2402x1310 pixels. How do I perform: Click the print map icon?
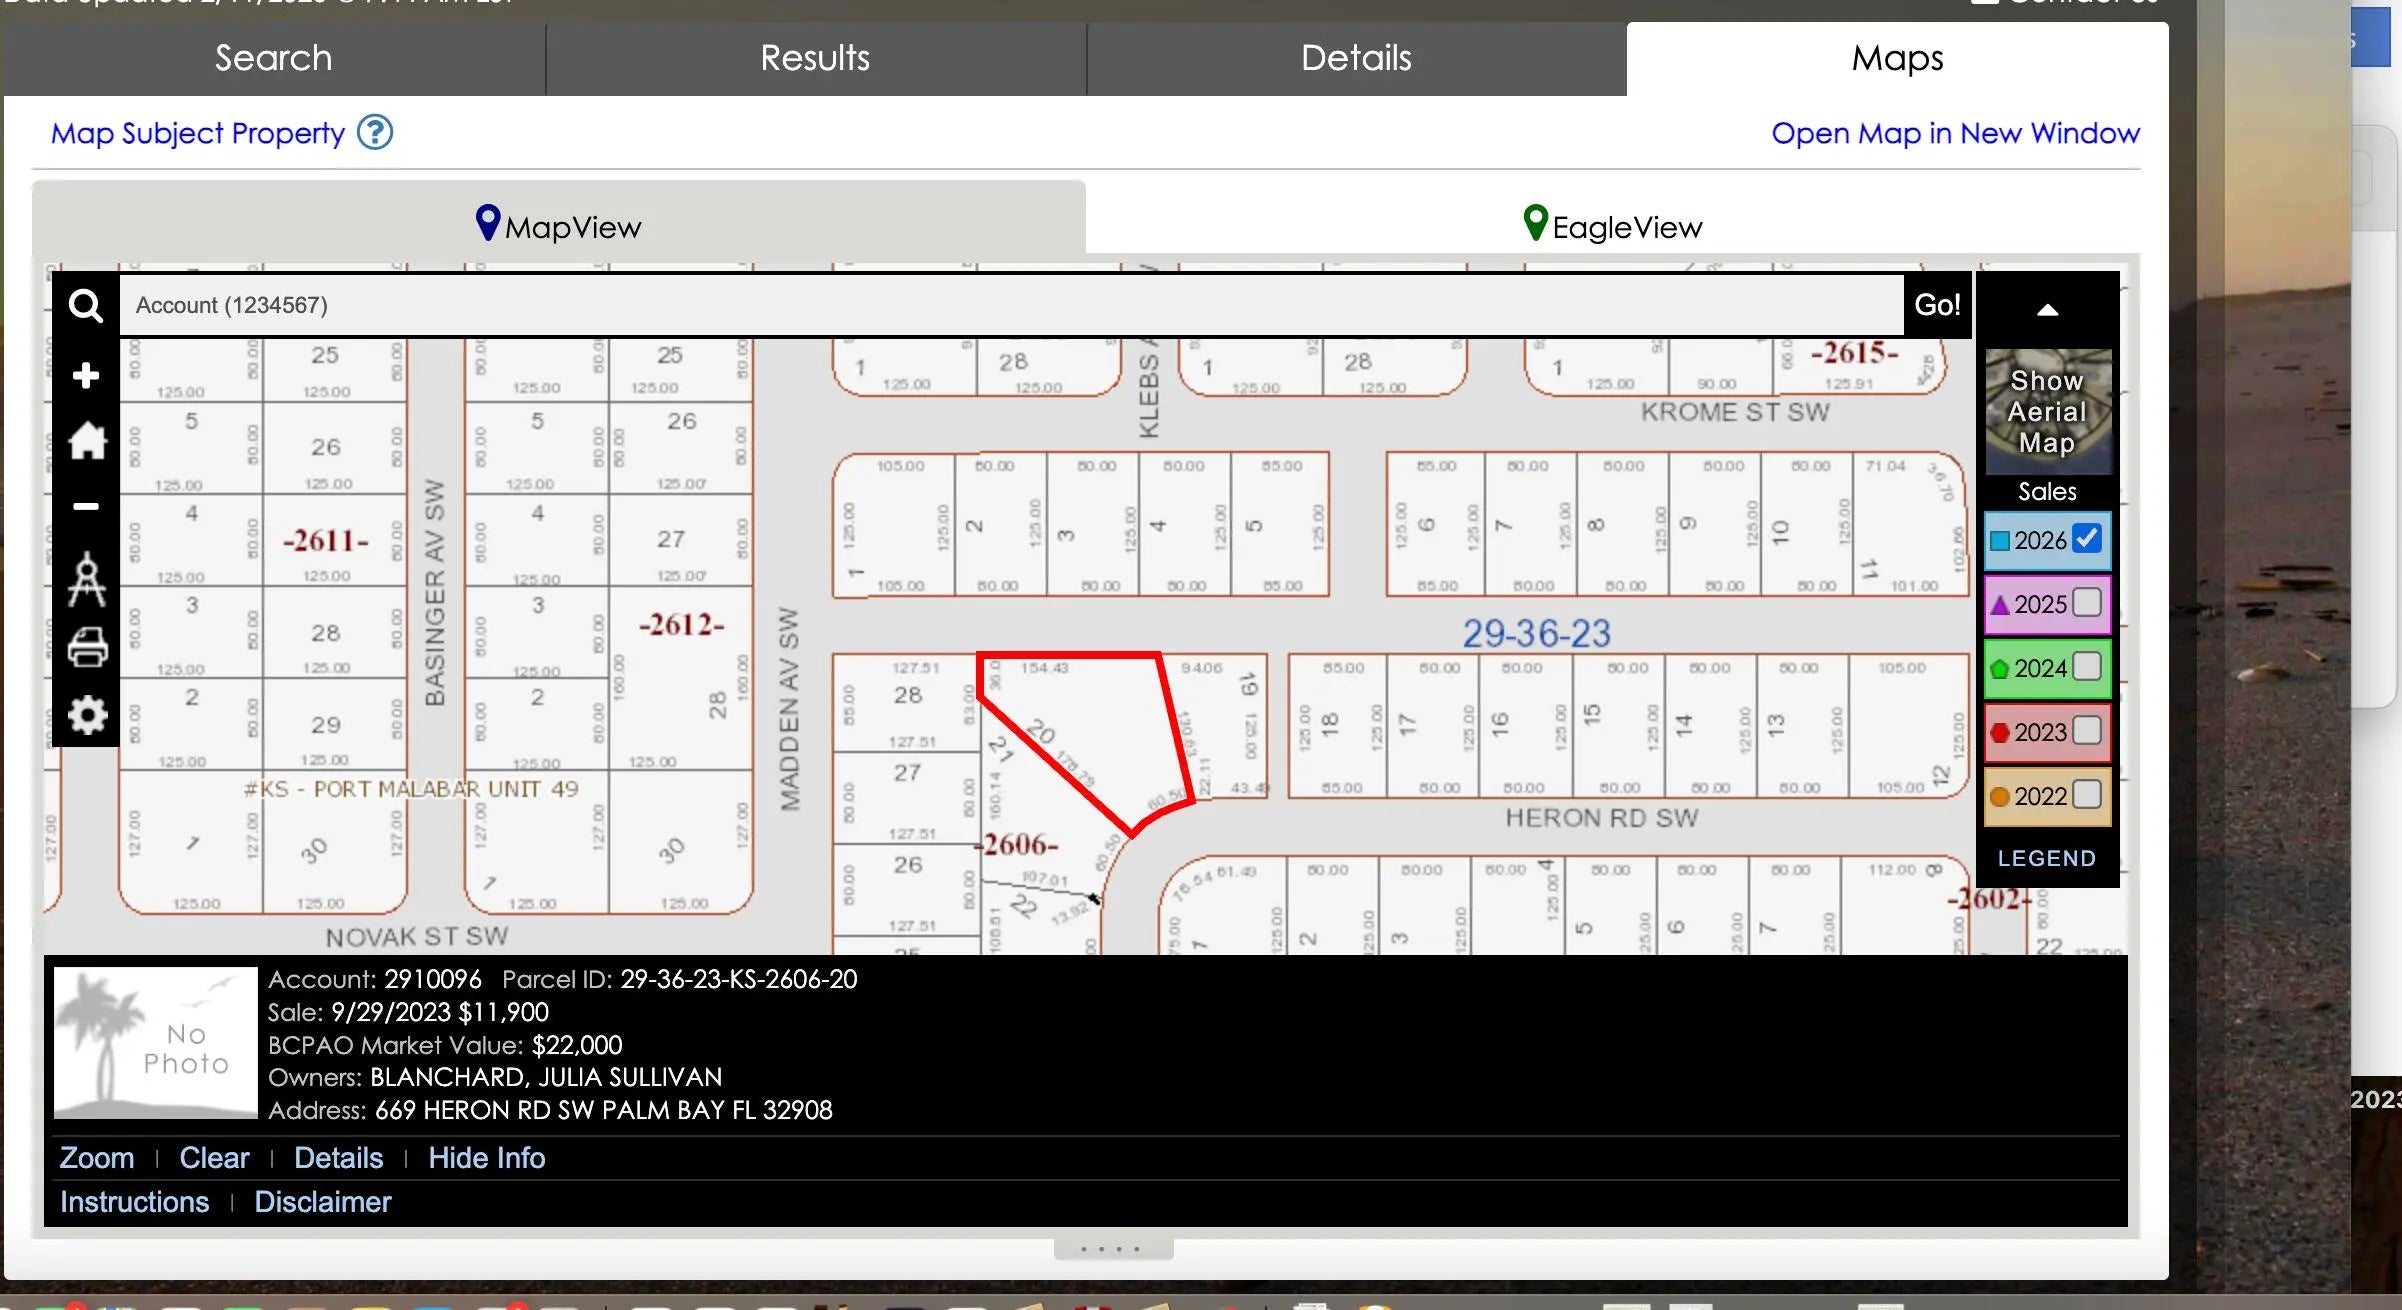point(87,647)
